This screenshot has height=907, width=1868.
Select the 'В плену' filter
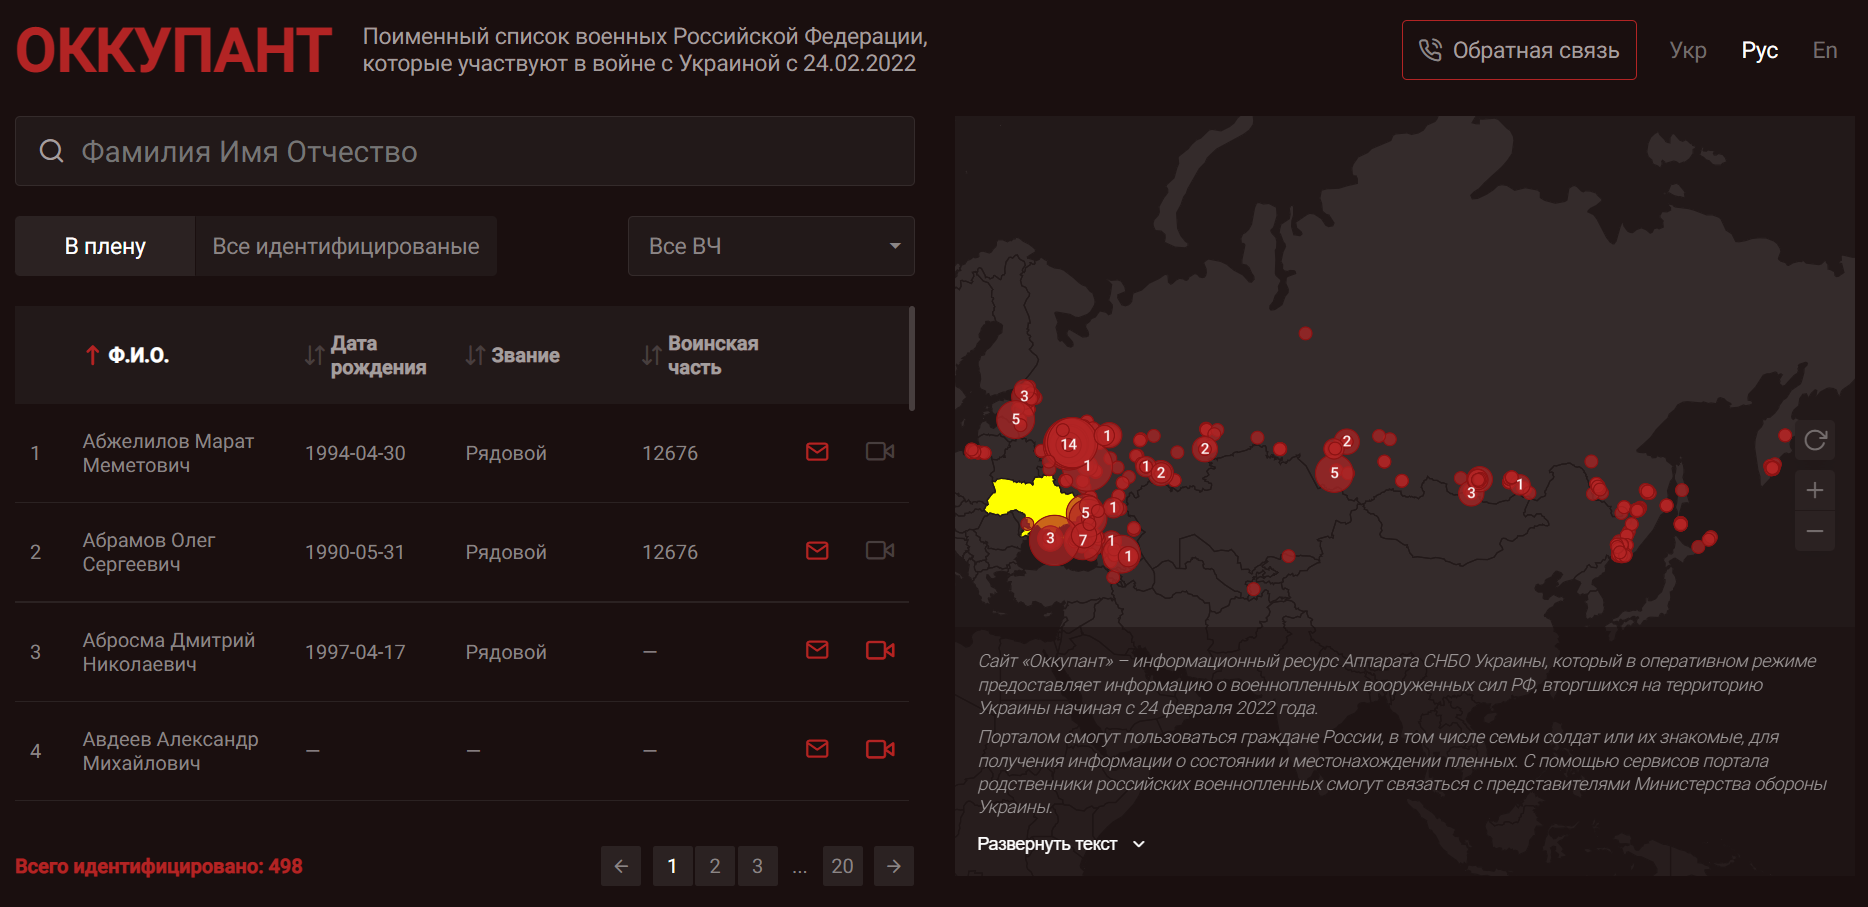click(105, 246)
